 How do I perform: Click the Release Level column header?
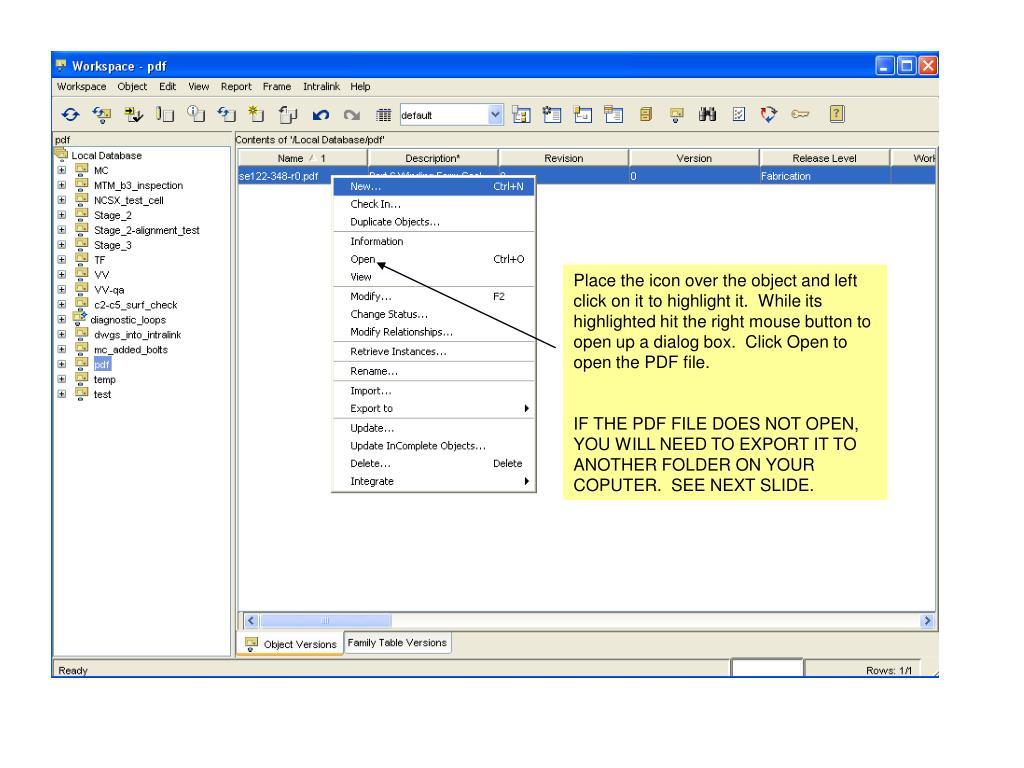click(x=824, y=158)
